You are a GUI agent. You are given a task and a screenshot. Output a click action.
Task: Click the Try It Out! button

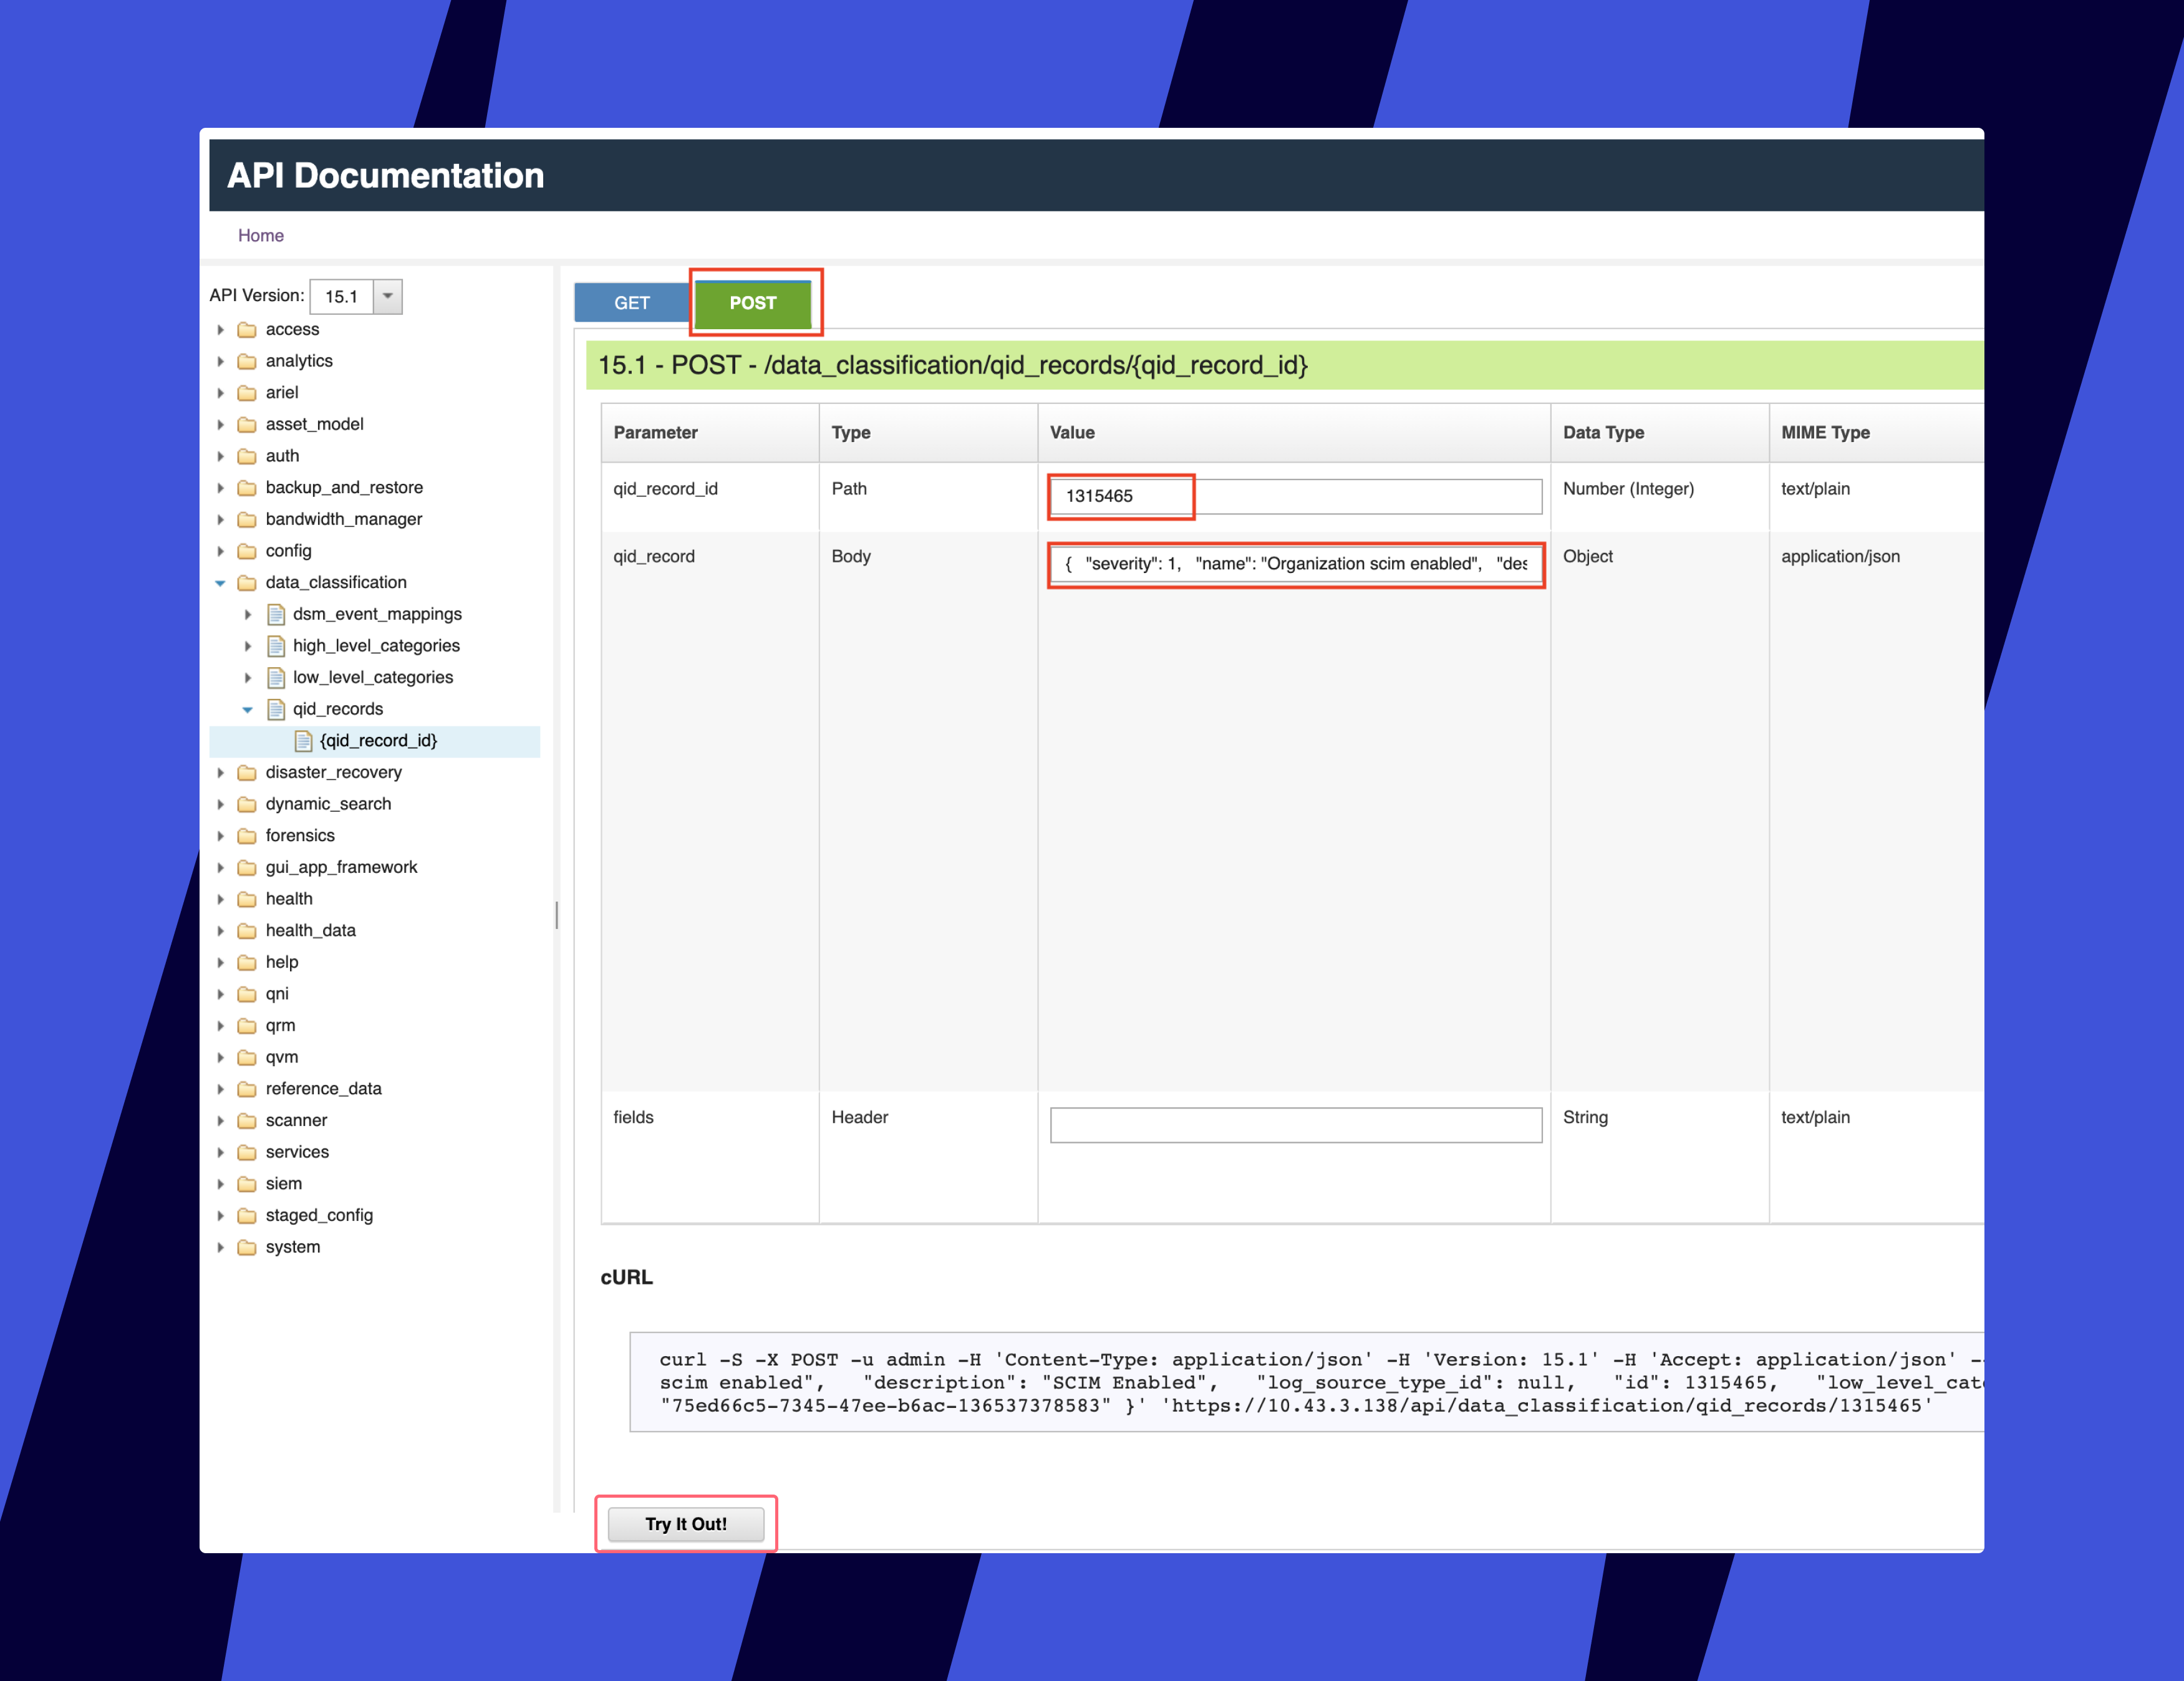point(686,1524)
